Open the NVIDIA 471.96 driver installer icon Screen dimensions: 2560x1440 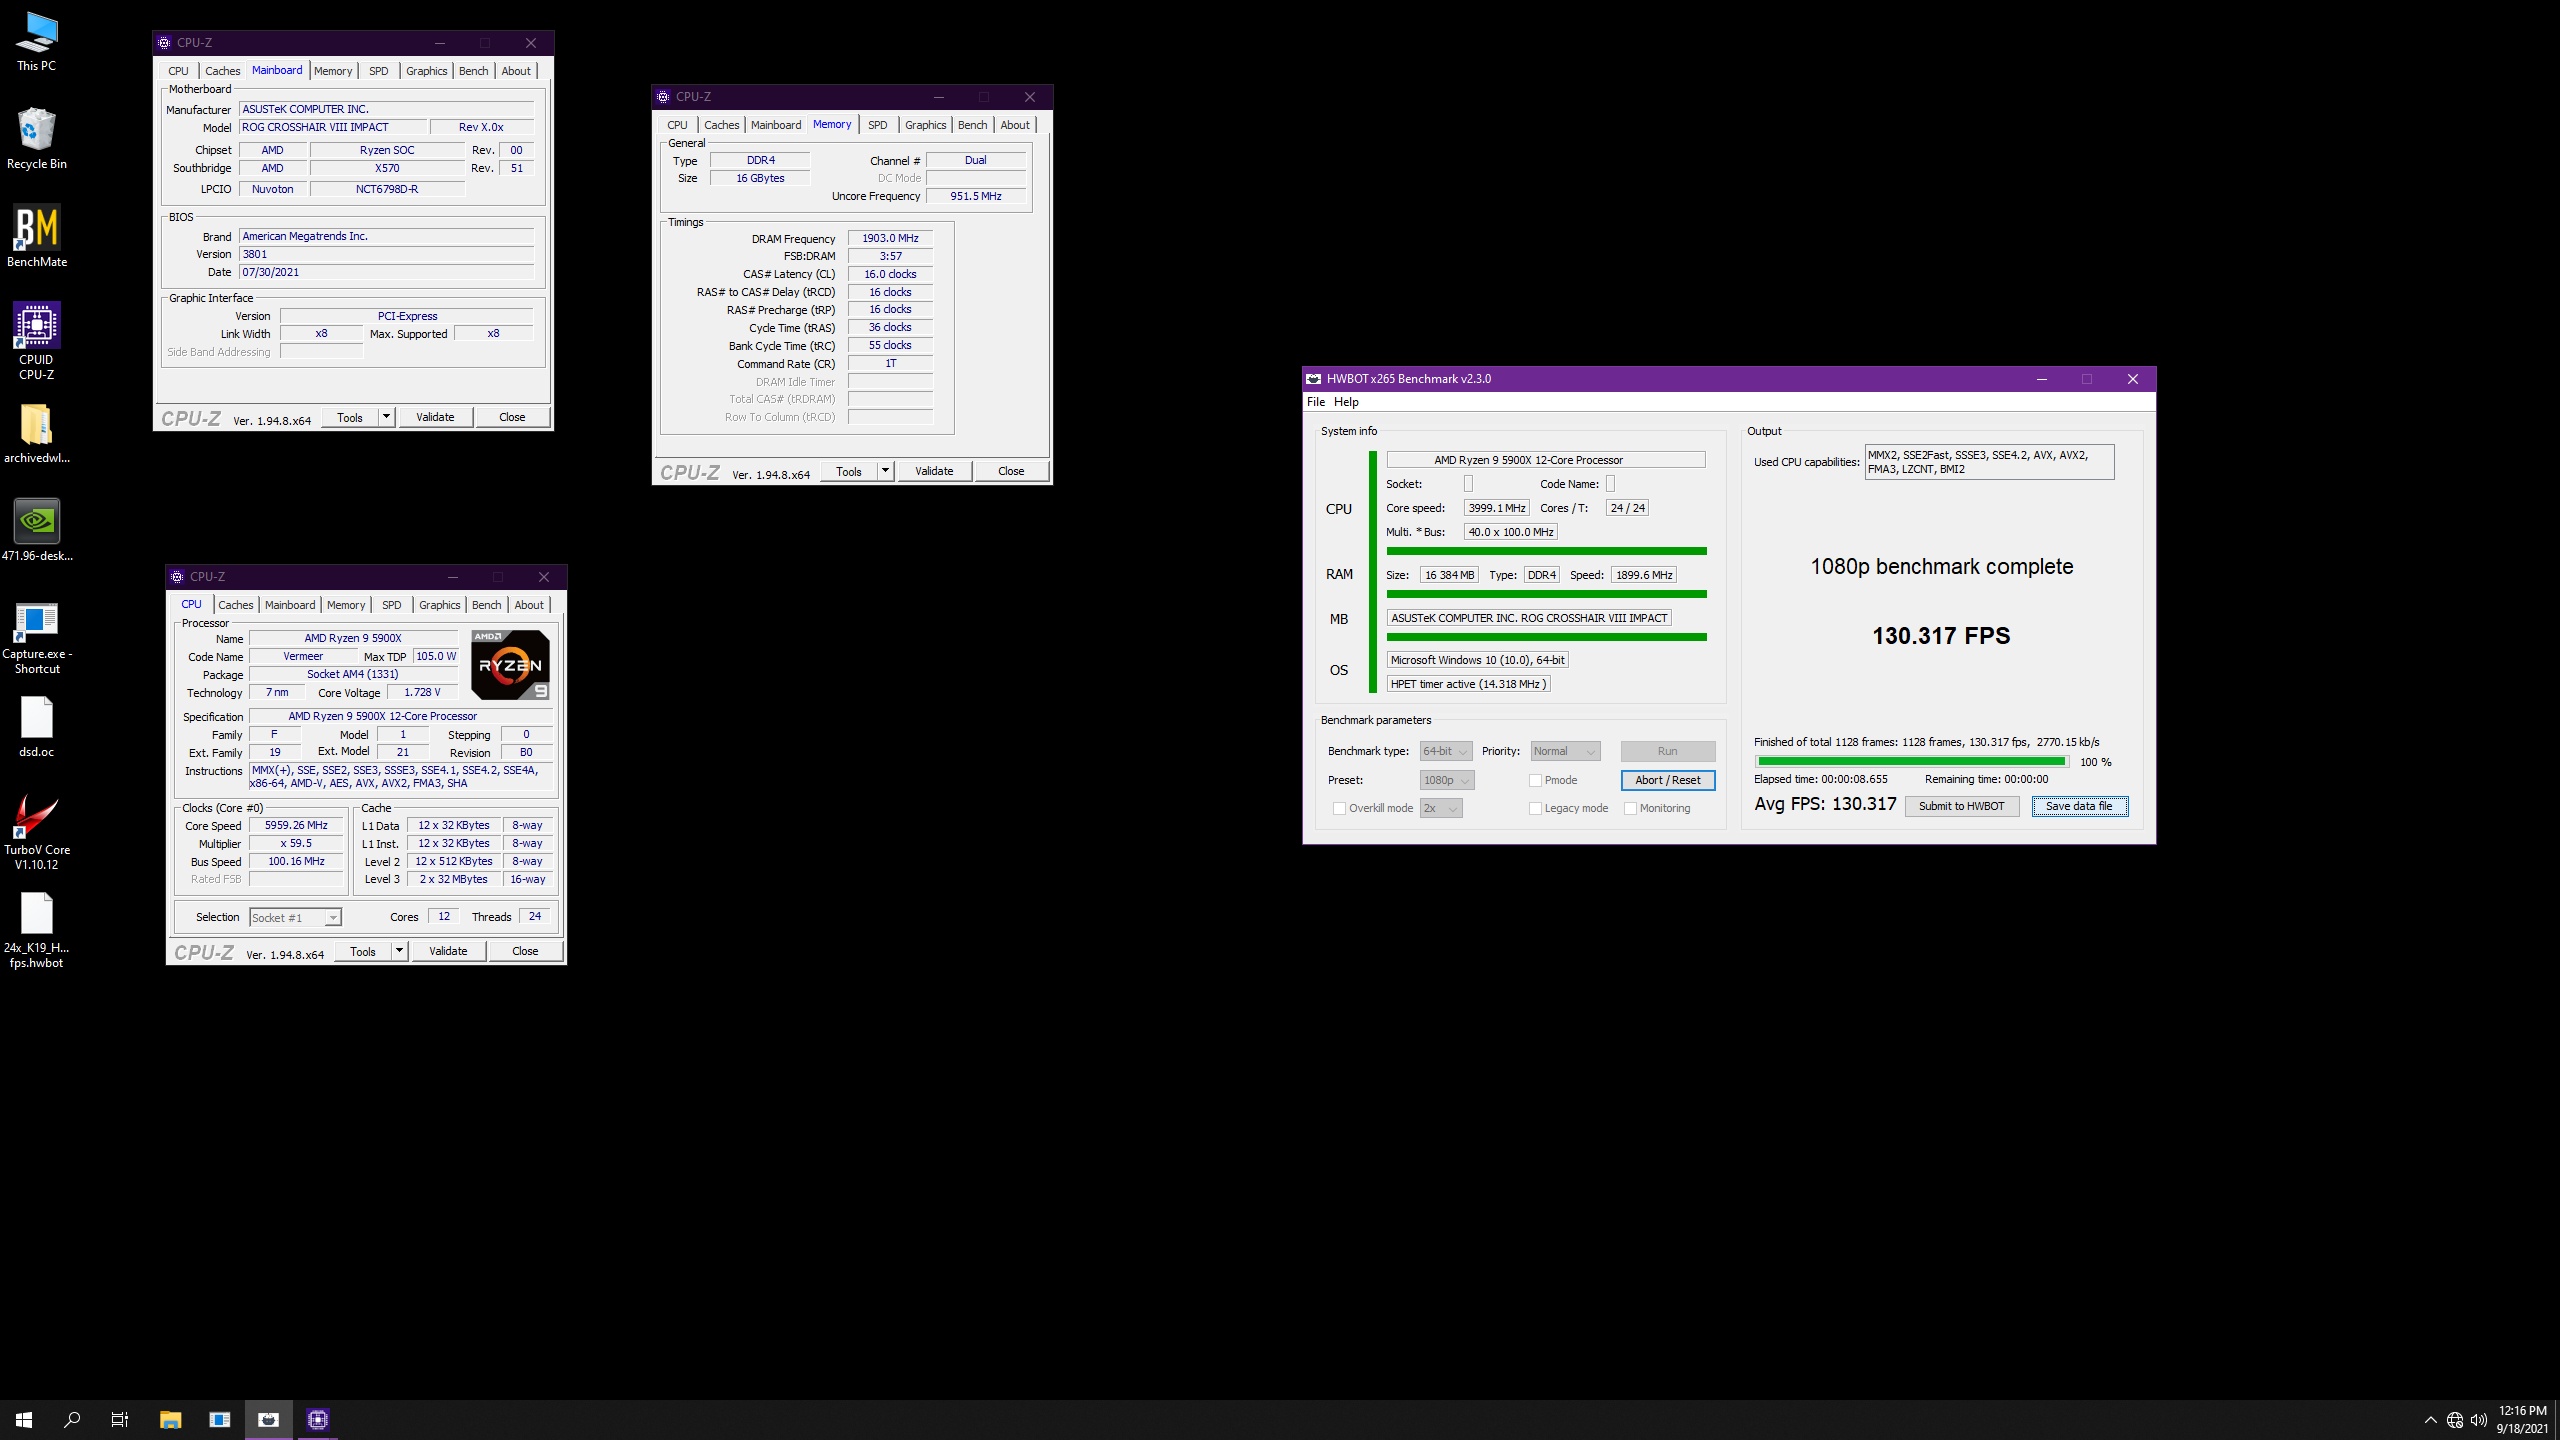pyautogui.click(x=36, y=530)
